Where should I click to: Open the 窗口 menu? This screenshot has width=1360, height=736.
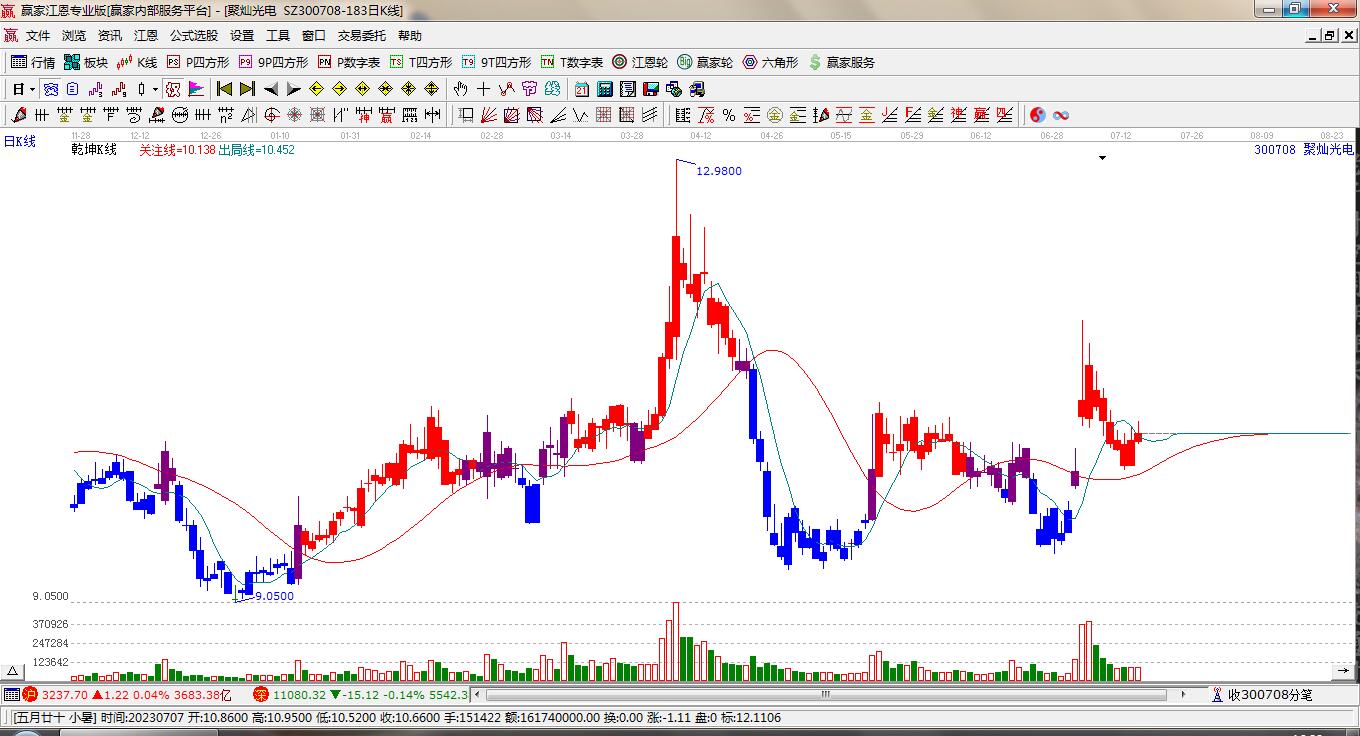point(314,35)
